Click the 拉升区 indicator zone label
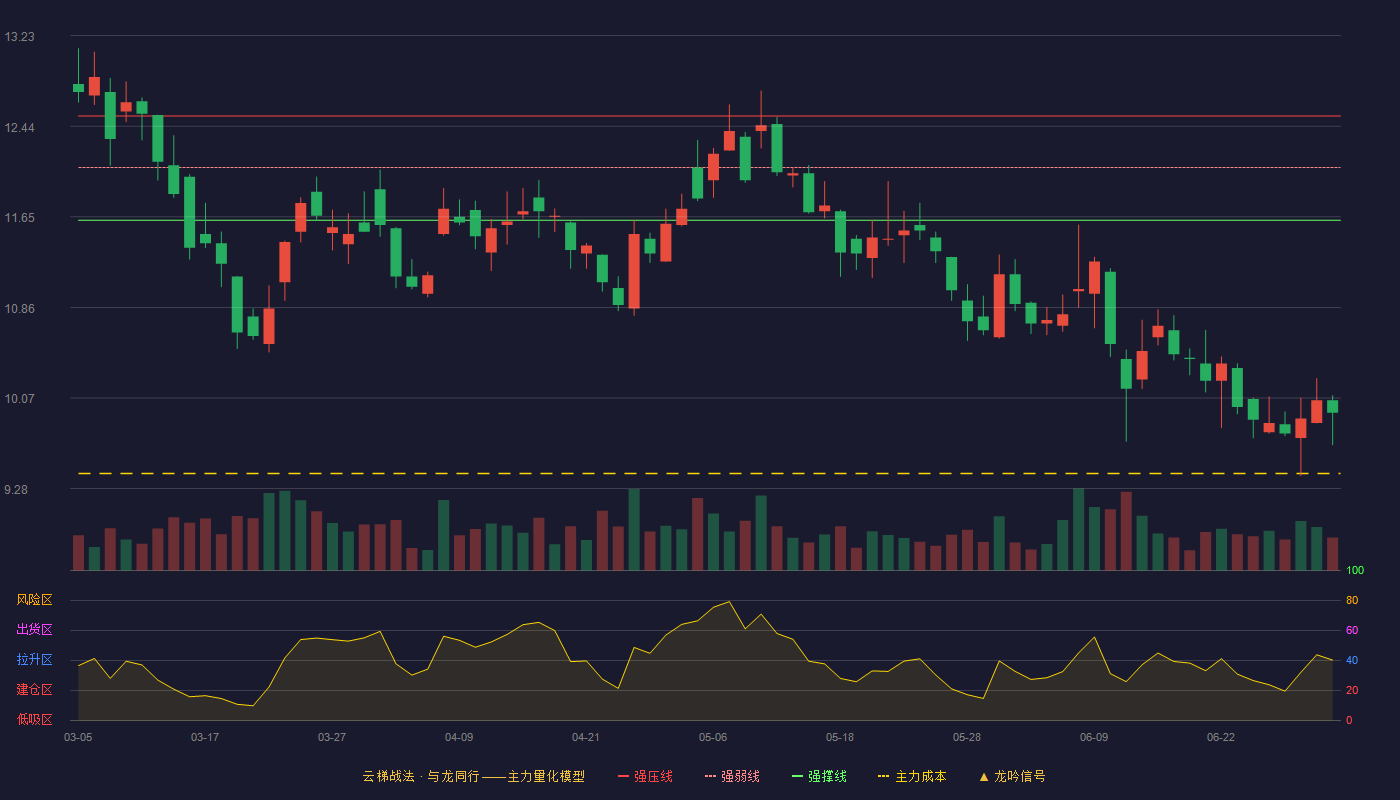 (x=34, y=660)
